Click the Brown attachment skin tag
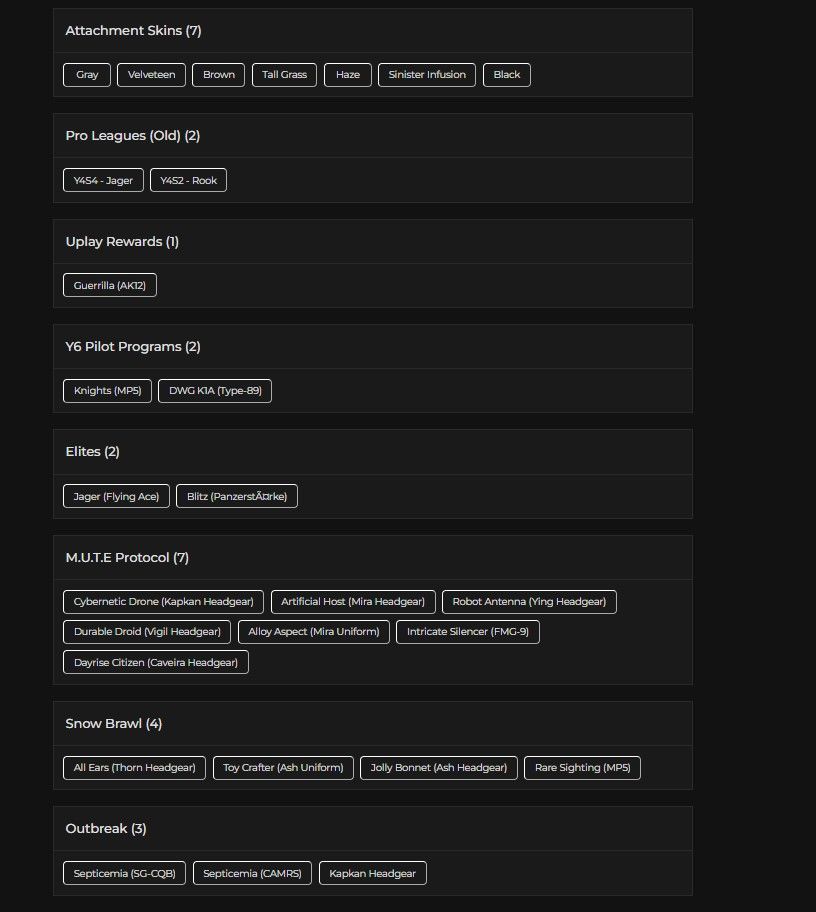The height and width of the screenshot is (912, 816). coord(219,75)
